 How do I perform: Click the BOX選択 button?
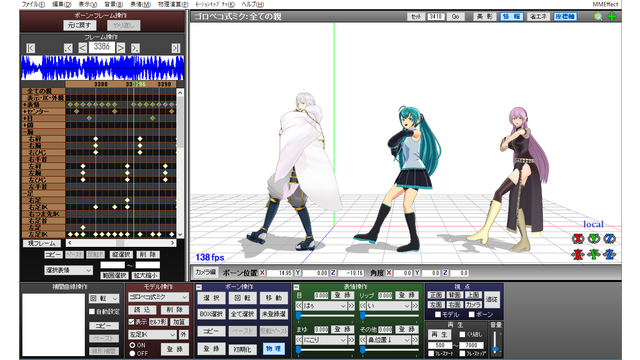click(211, 314)
